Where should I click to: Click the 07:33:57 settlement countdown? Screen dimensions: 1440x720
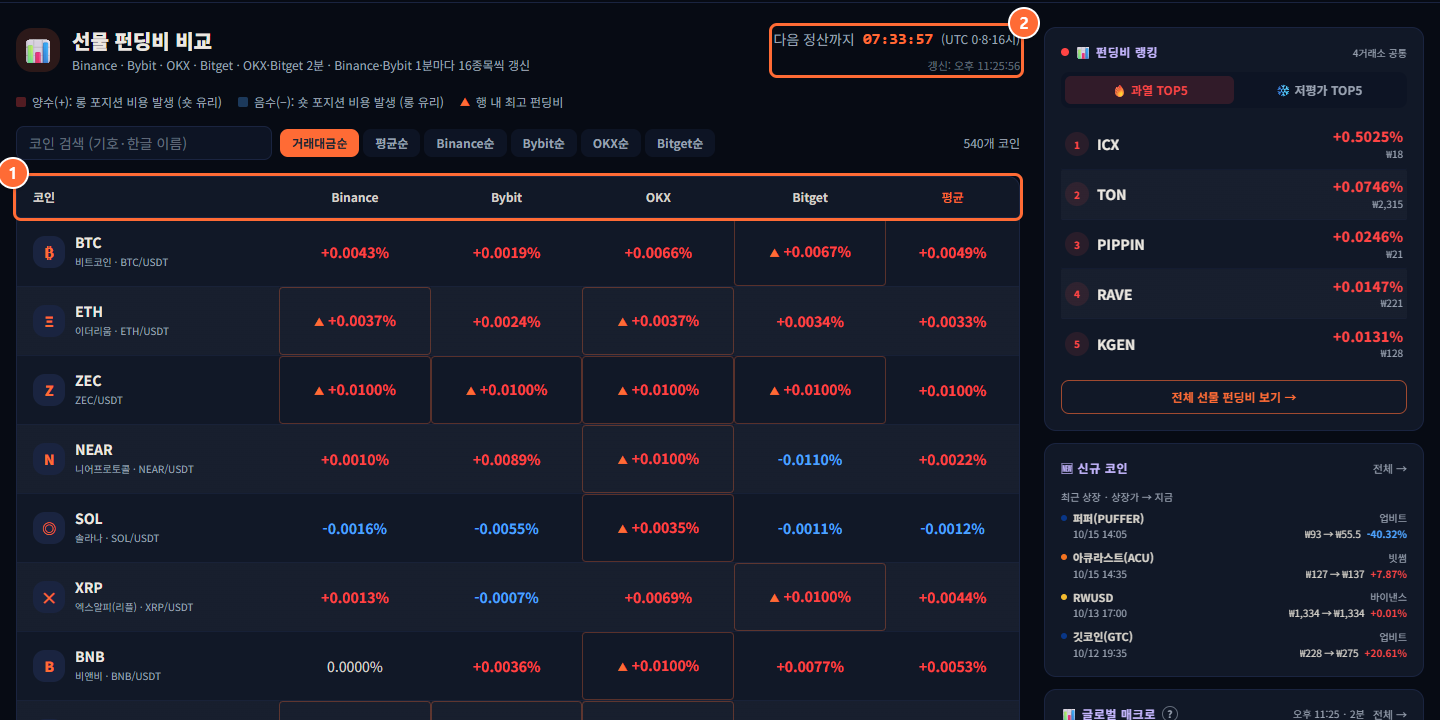click(x=898, y=39)
